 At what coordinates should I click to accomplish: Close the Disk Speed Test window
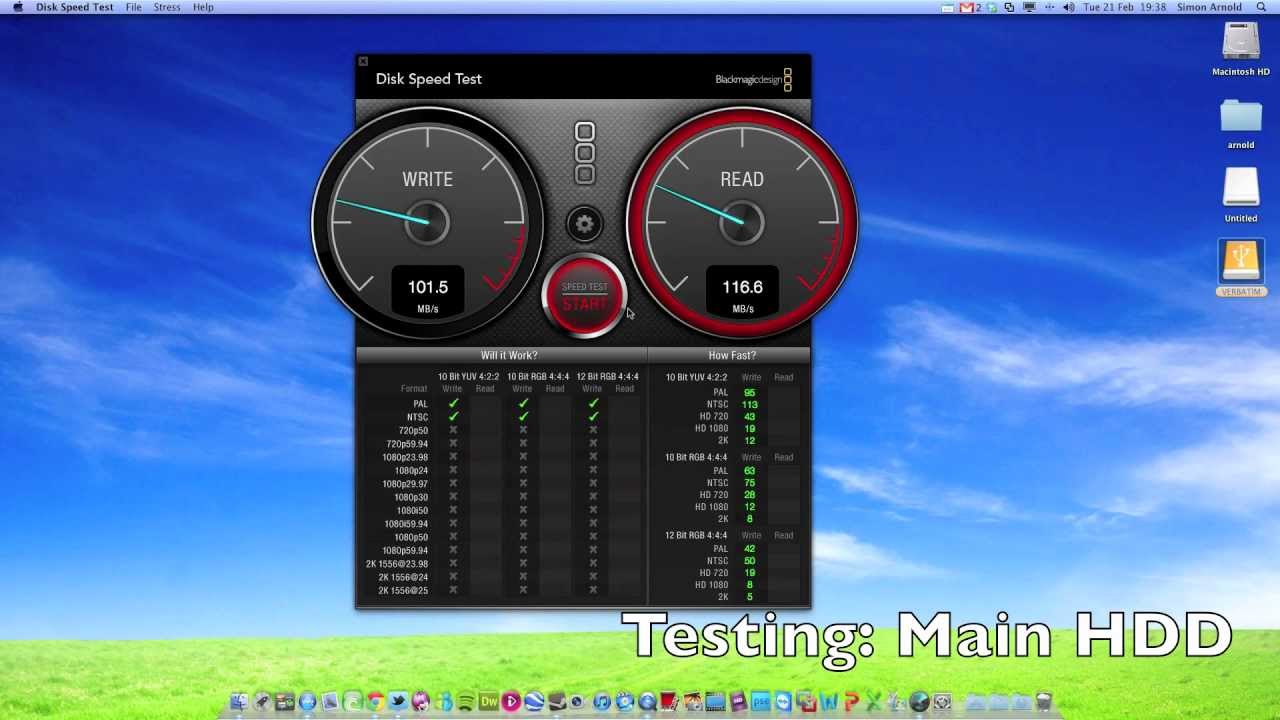tap(363, 61)
